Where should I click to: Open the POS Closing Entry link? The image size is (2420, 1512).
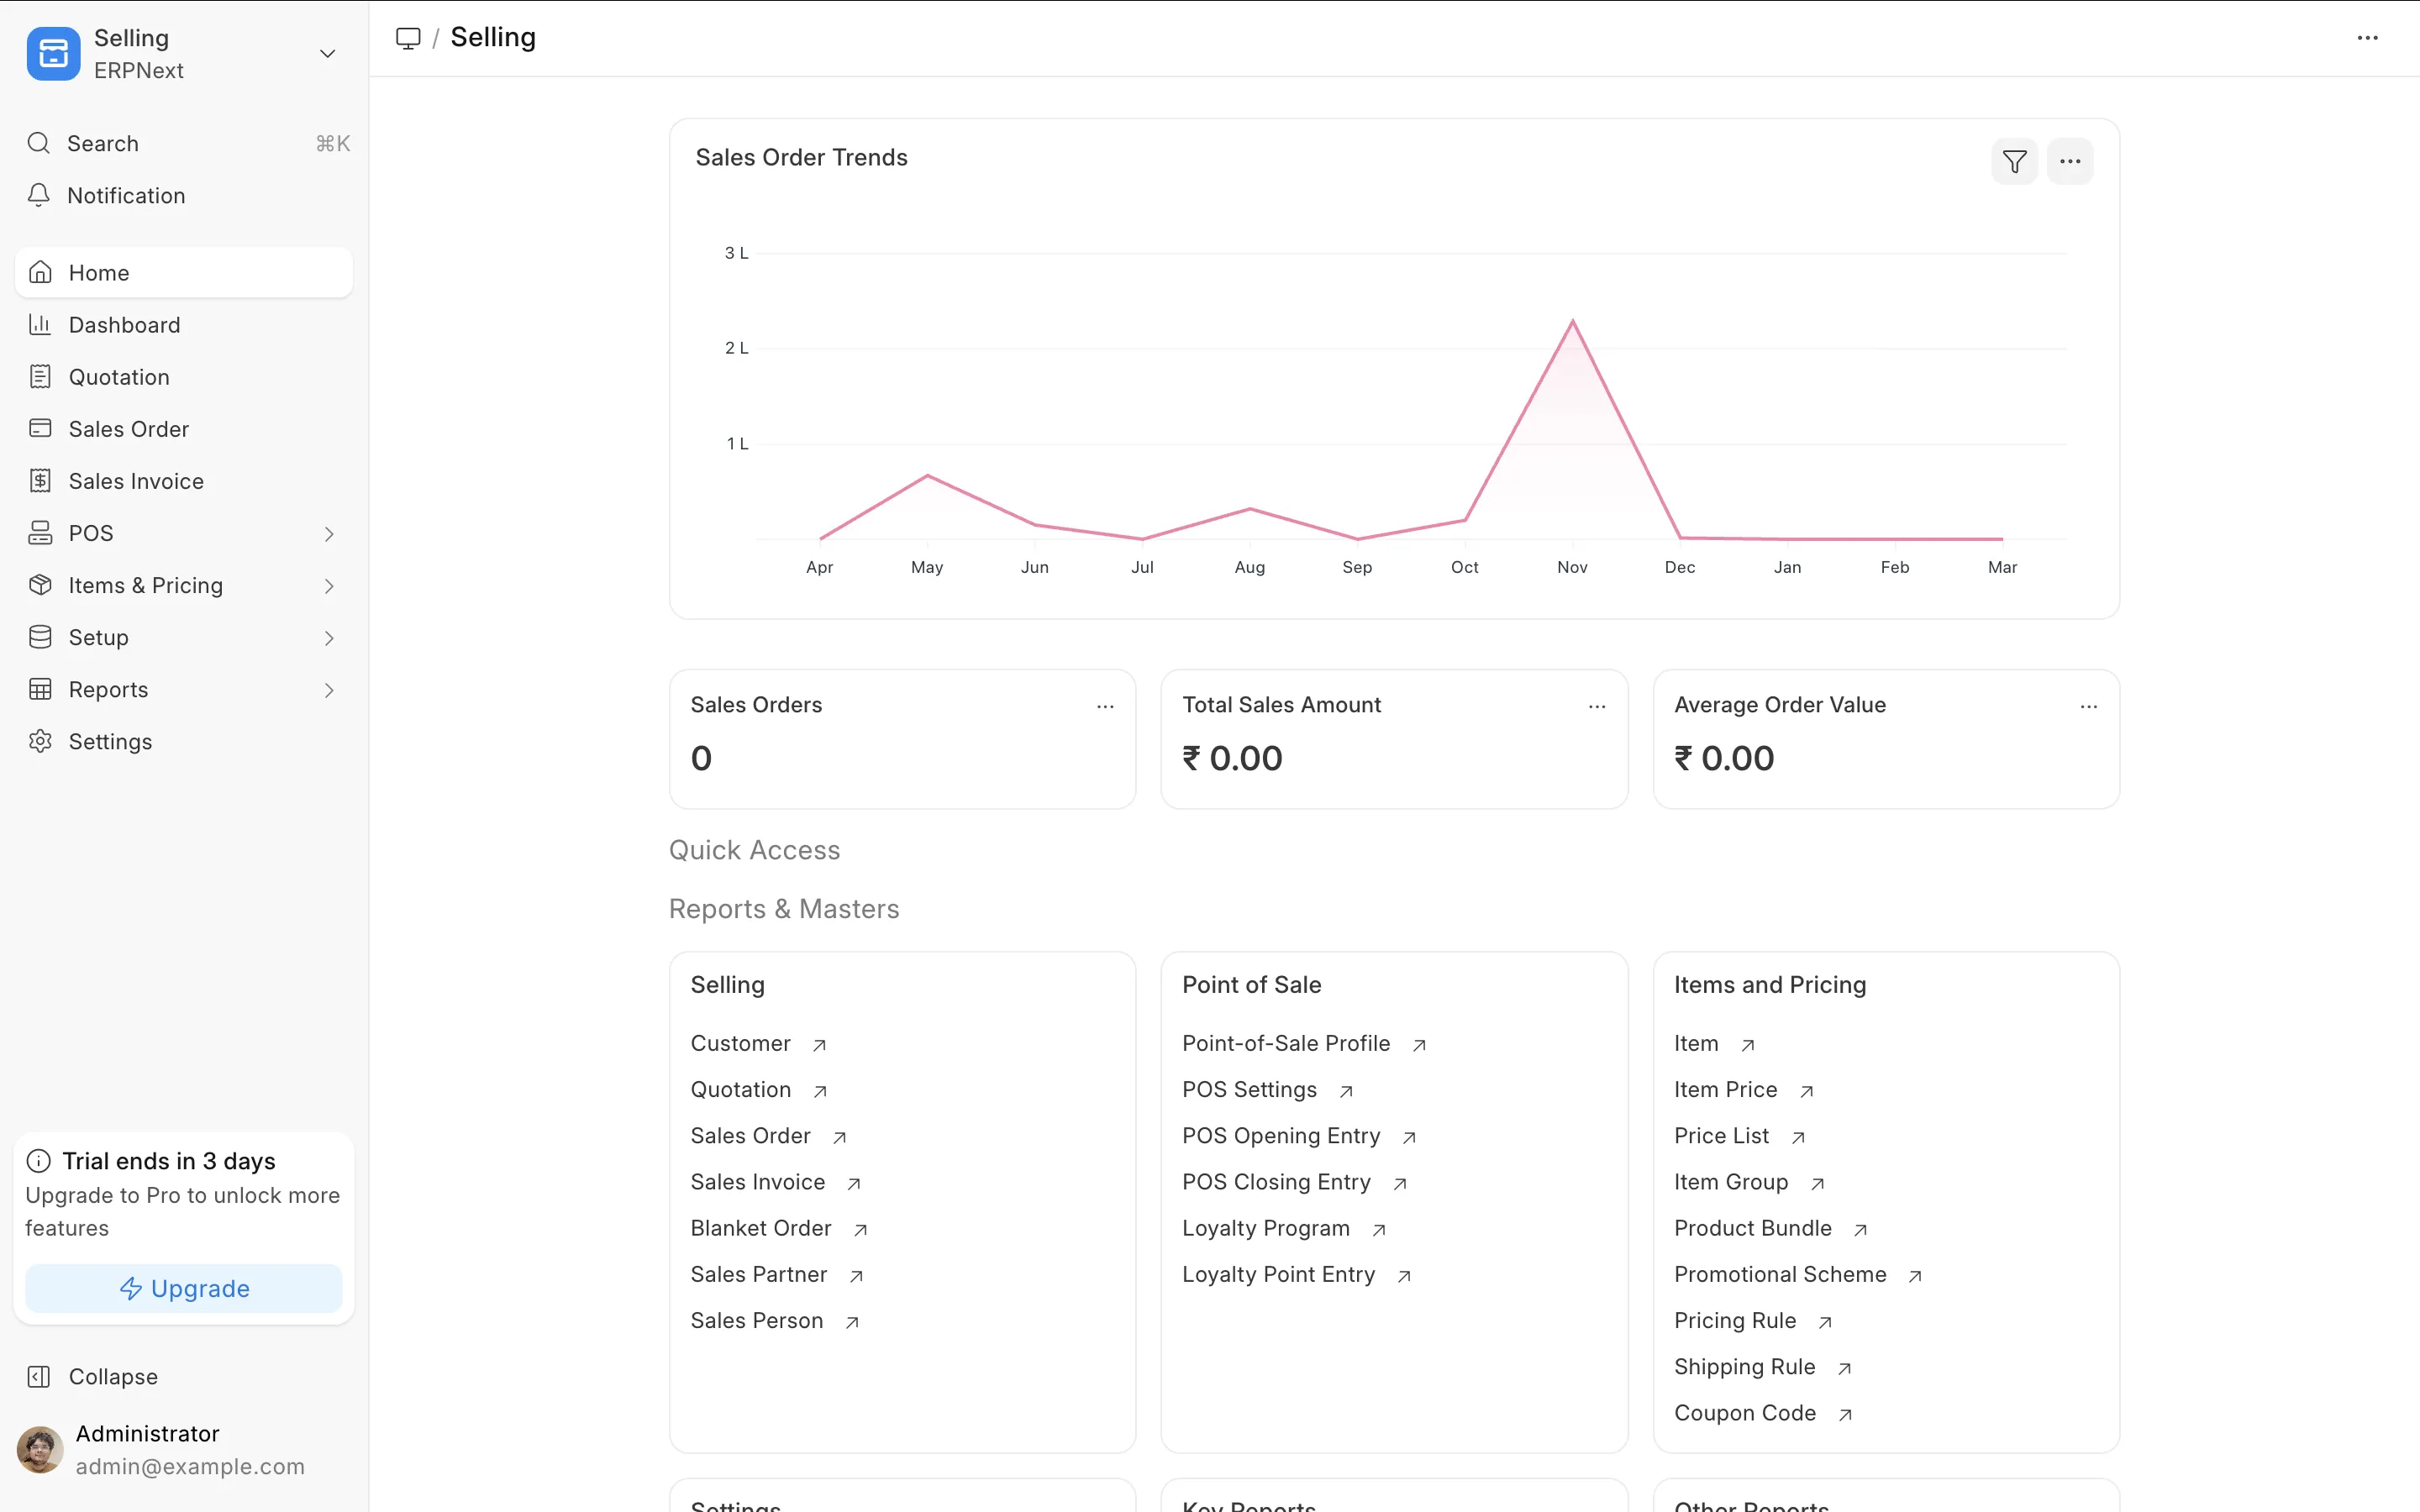(x=1276, y=1182)
